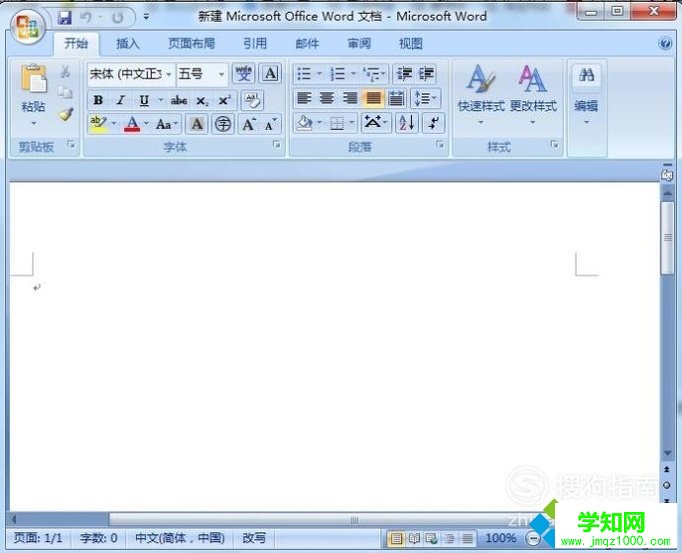Center align text
This screenshot has height=553, width=682.
point(327,98)
